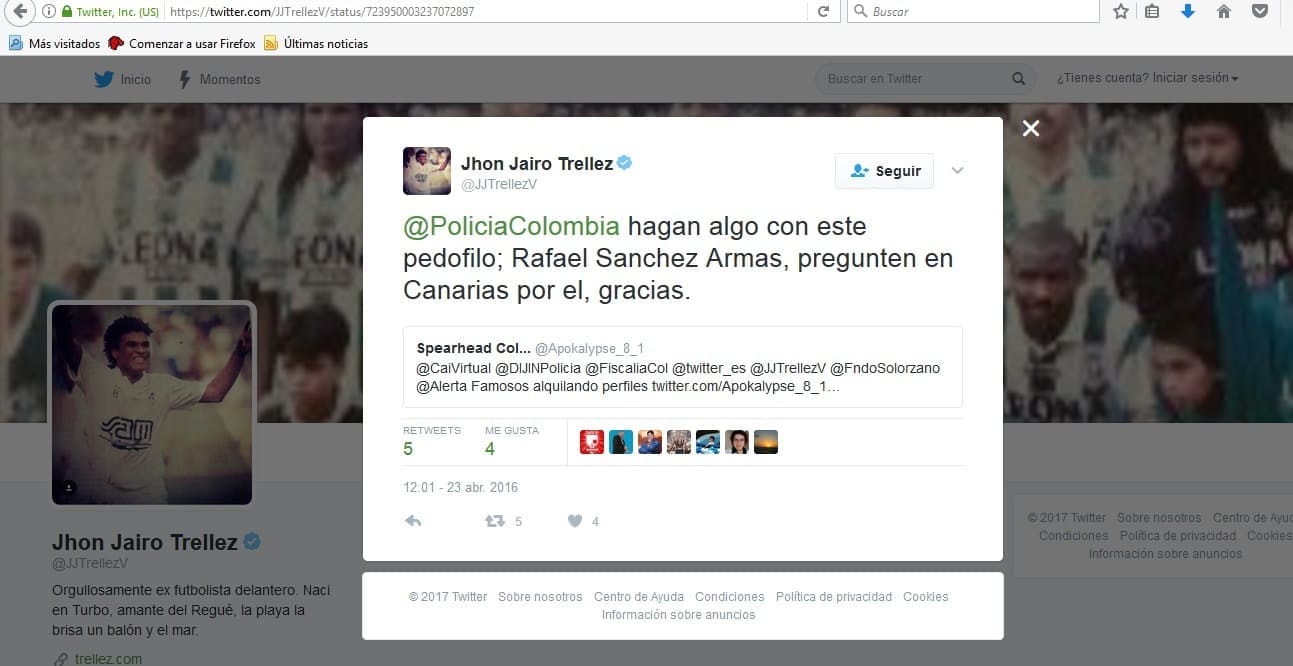The height and width of the screenshot is (666, 1293).
Task: Click the name Jhon Jairo Trellez in tweet header
Action: tap(537, 164)
